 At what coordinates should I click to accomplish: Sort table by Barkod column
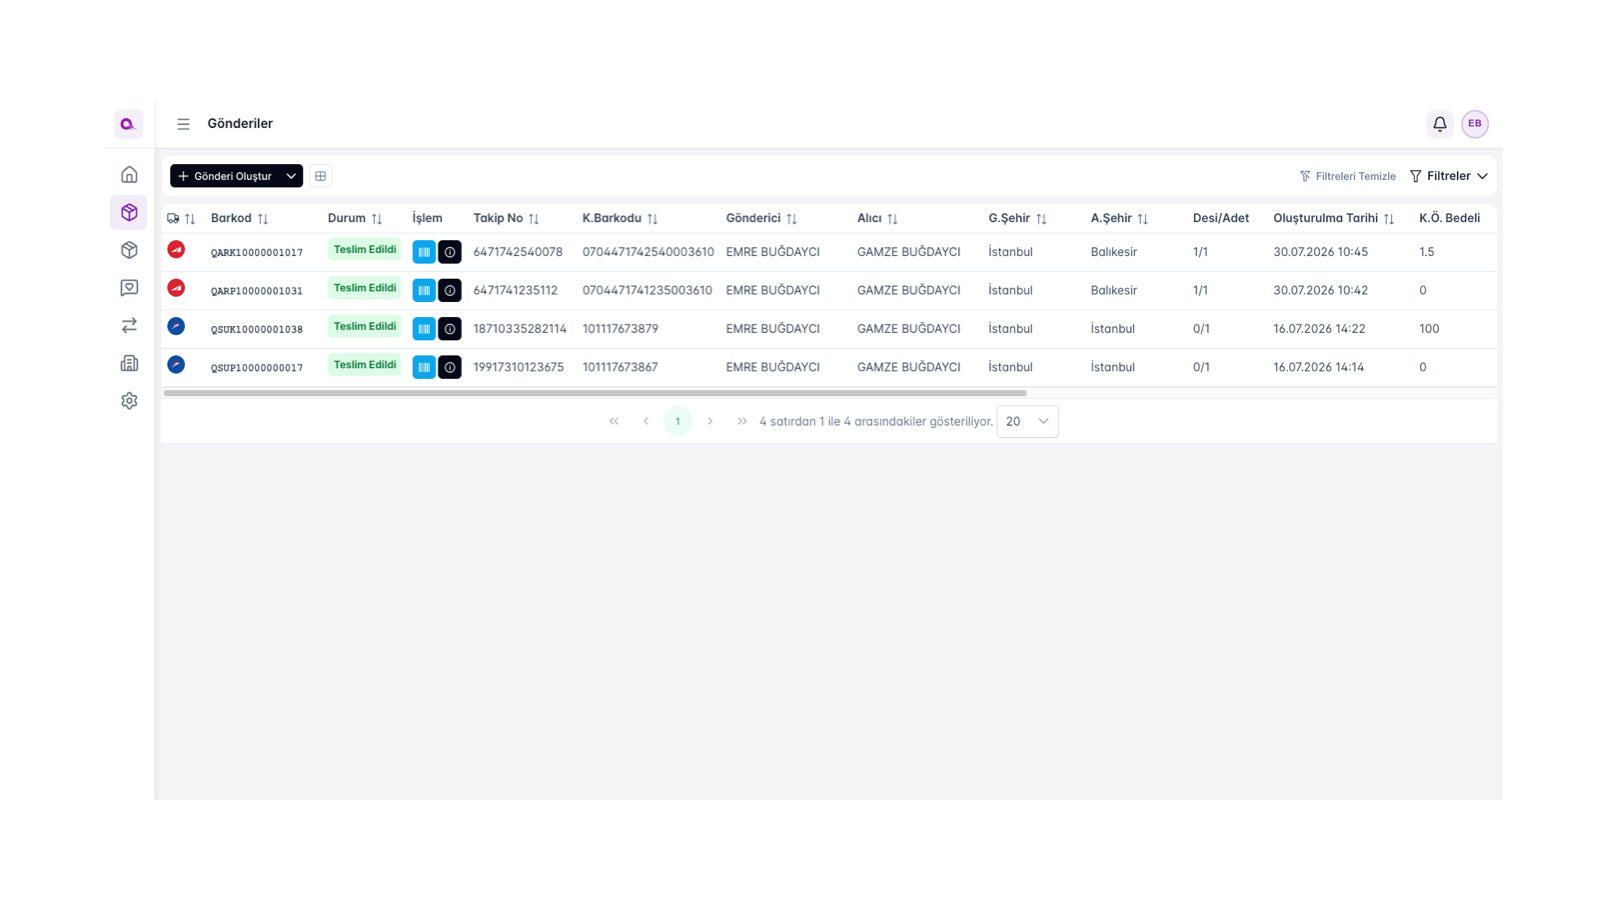pyautogui.click(x=263, y=219)
